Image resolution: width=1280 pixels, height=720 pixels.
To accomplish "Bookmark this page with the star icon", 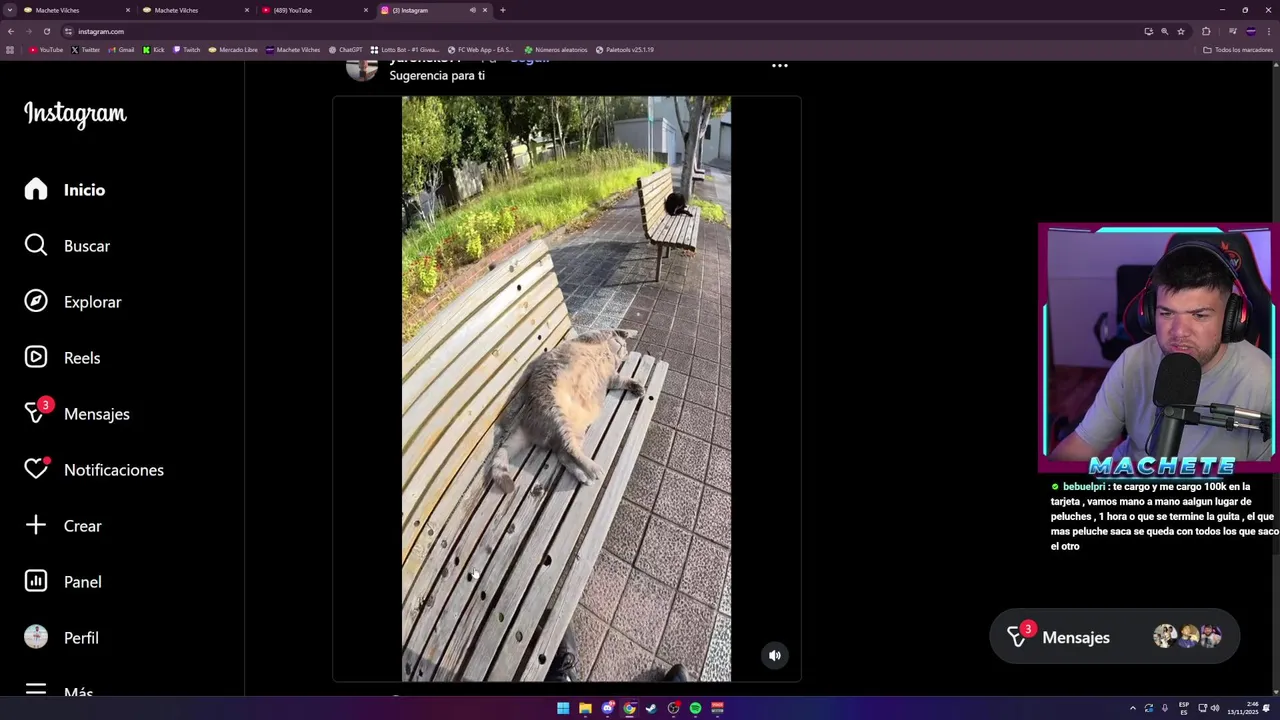I will coord(1181,31).
